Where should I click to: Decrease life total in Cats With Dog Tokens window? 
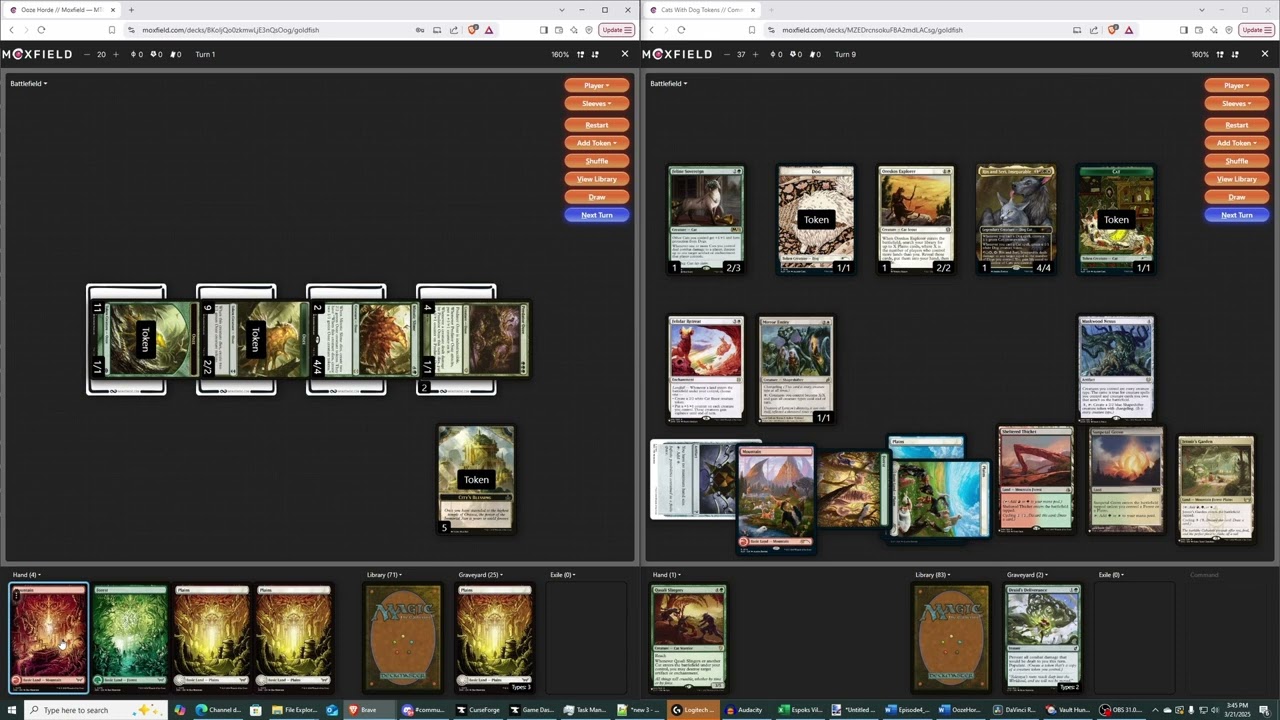[727, 54]
